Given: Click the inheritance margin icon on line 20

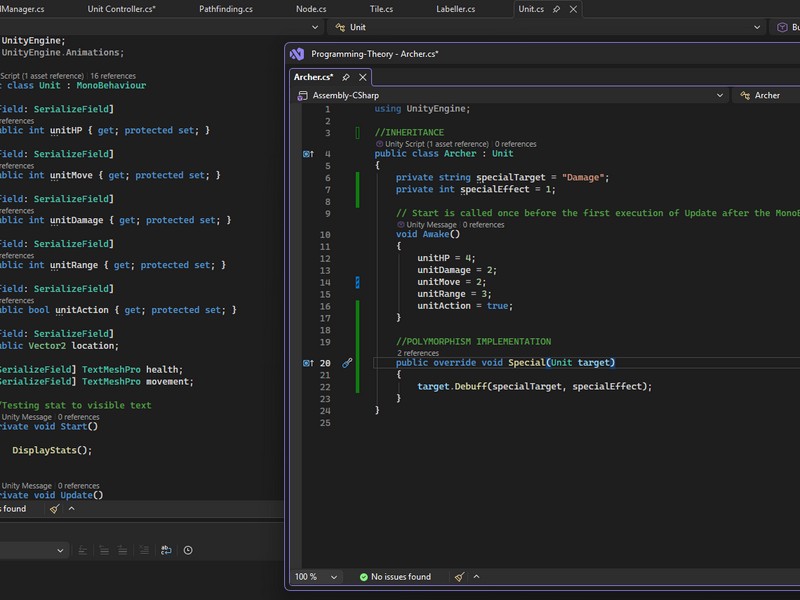Looking at the screenshot, I should click(x=309, y=363).
